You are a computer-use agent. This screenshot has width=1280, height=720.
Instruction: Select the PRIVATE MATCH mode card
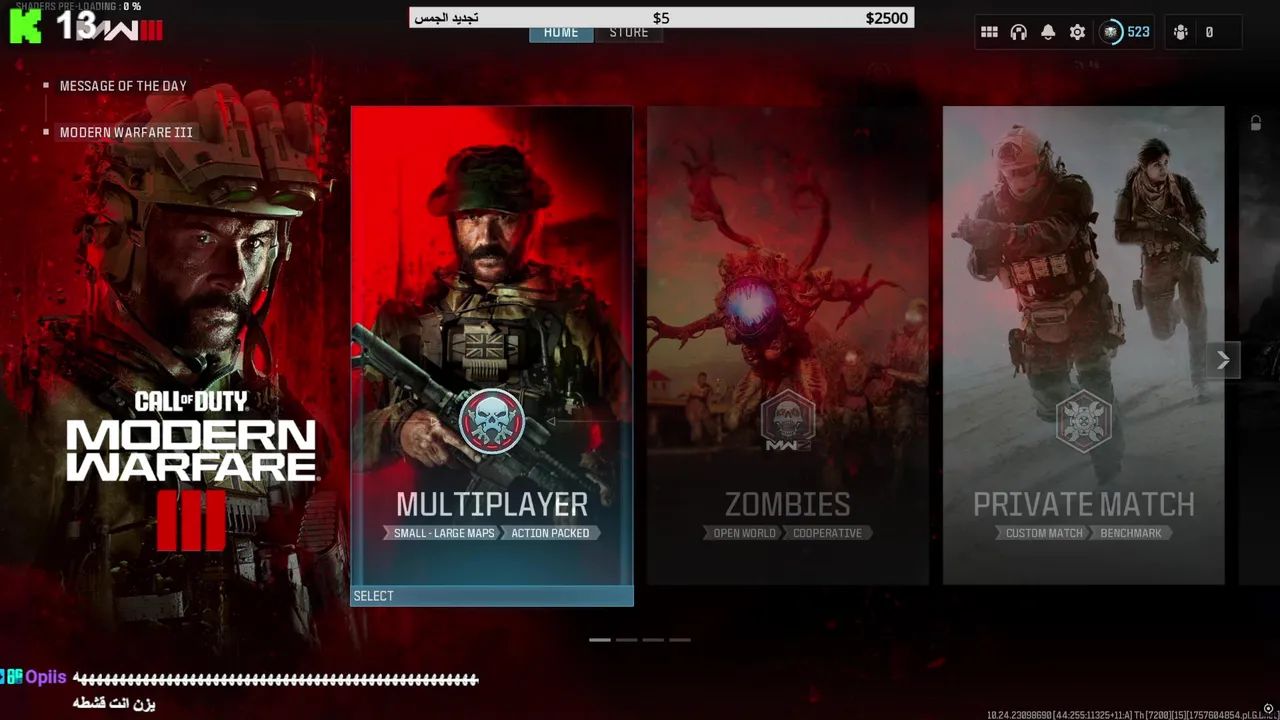pos(1083,345)
